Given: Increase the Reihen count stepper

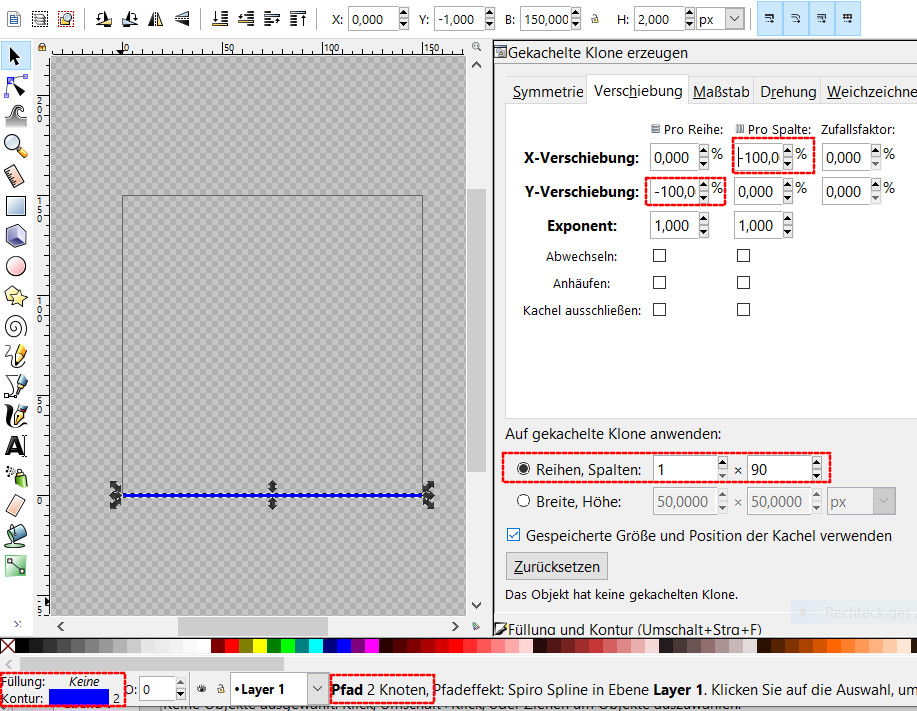Looking at the screenshot, I should click(x=723, y=463).
